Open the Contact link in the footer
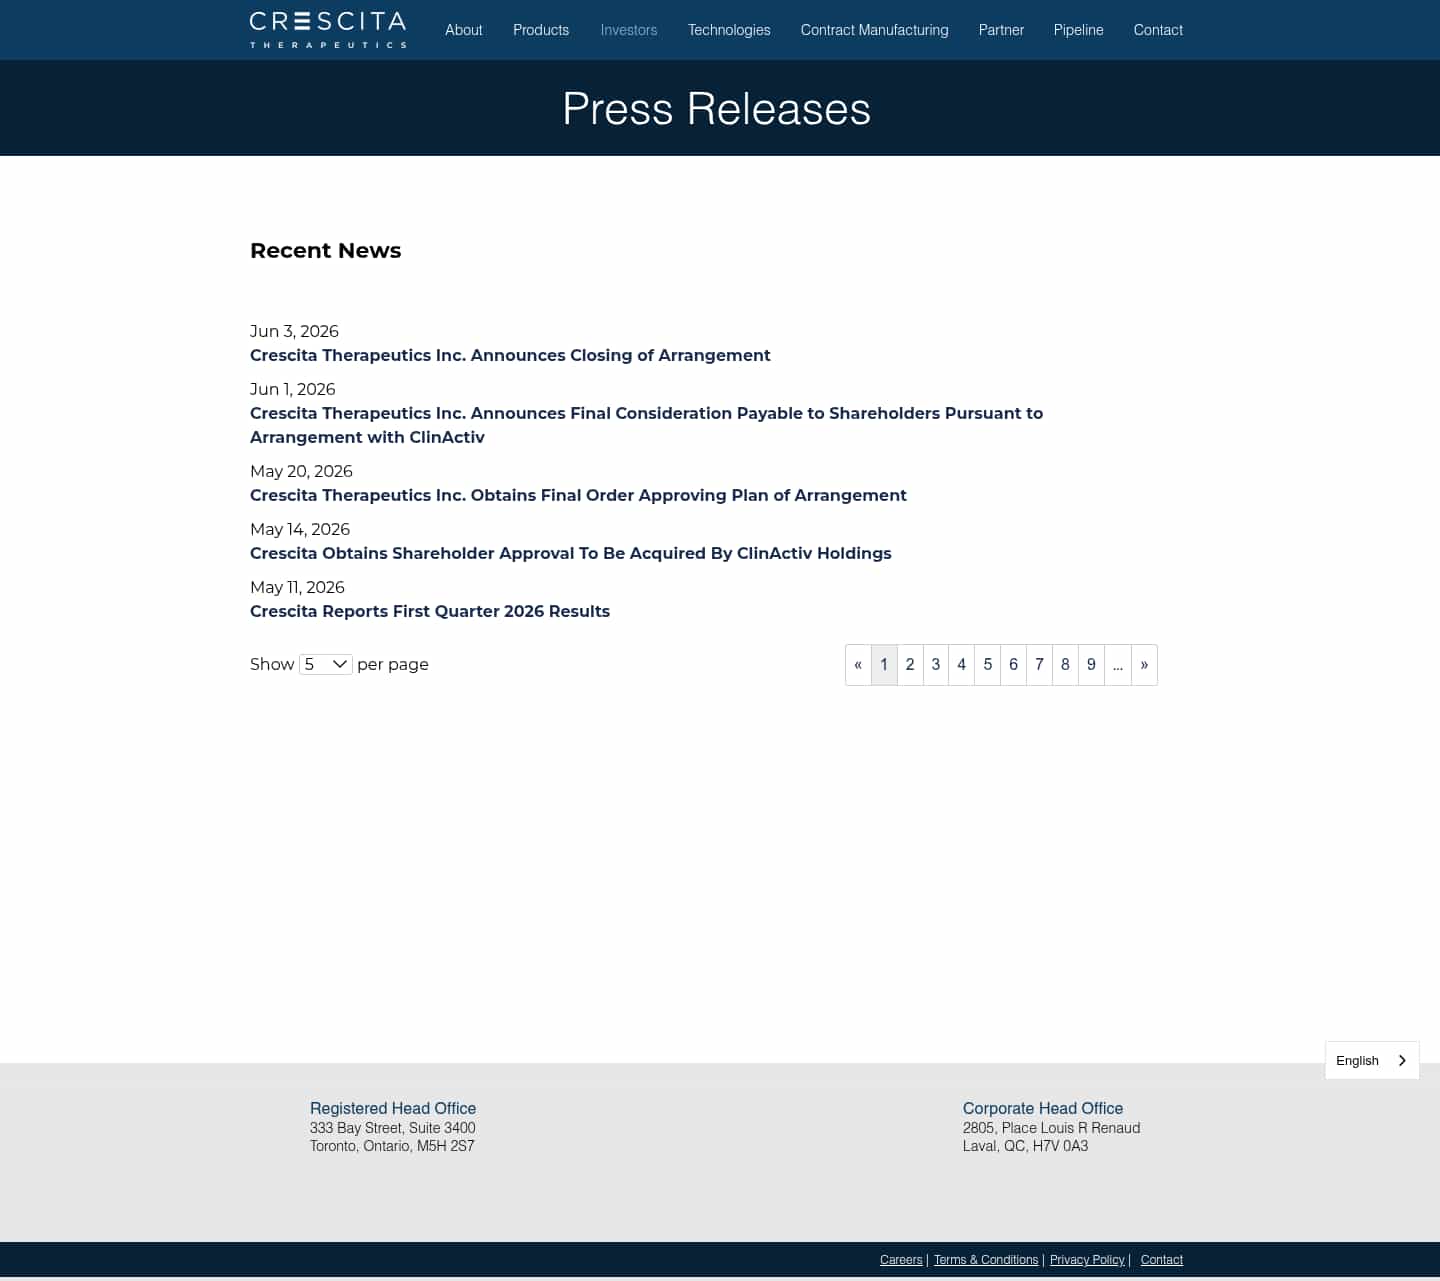 pyautogui.click(x=1162, y=1260)
